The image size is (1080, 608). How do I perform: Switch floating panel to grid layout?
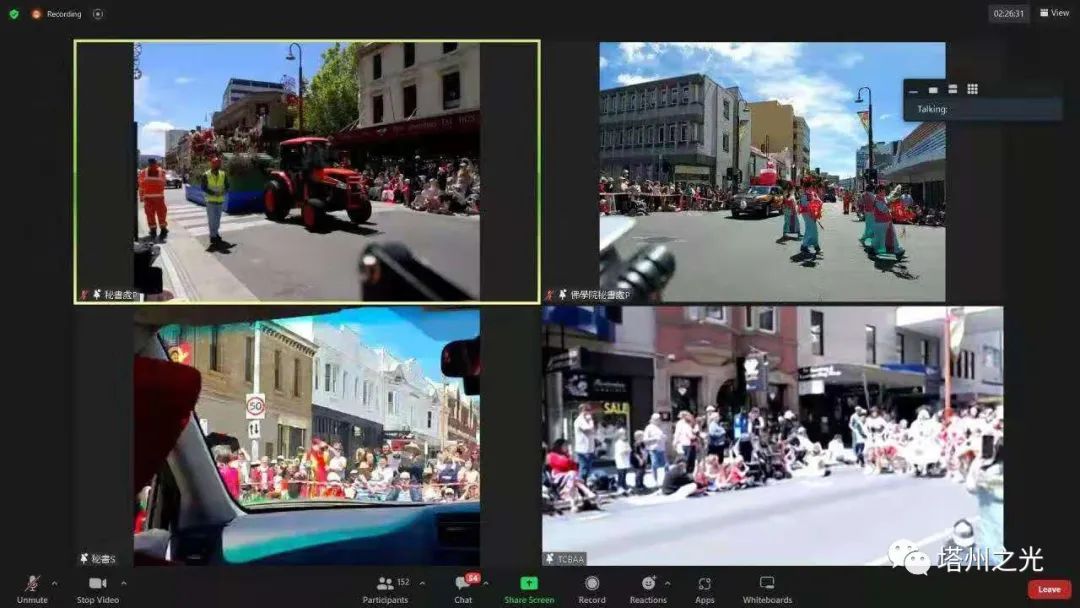[x=972, y=89]
